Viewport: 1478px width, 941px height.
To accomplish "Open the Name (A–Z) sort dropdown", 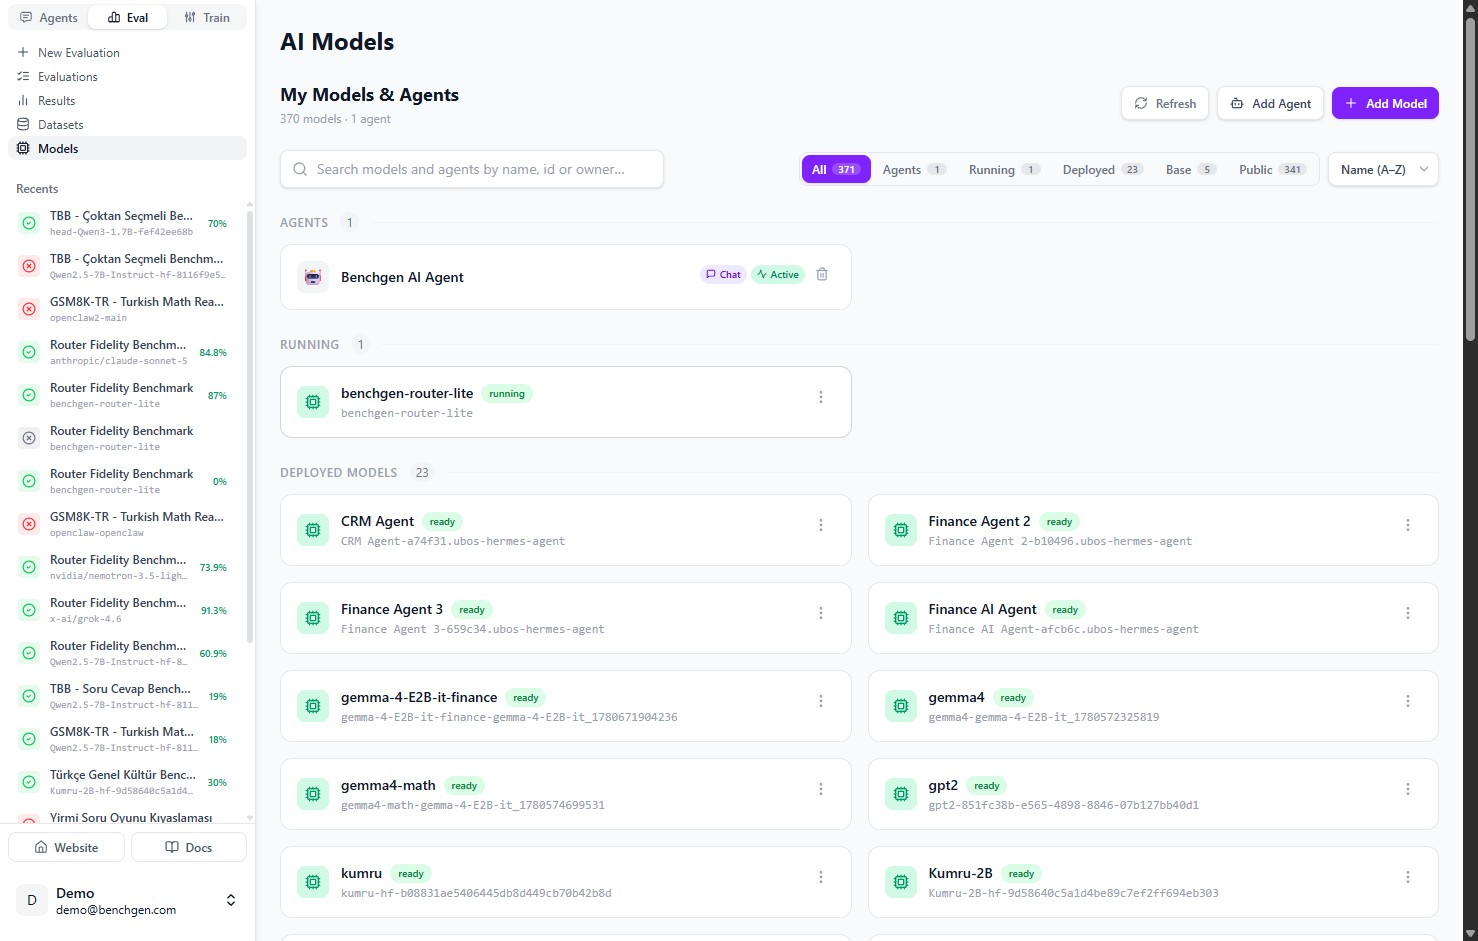I will (x=1383, y=169).
